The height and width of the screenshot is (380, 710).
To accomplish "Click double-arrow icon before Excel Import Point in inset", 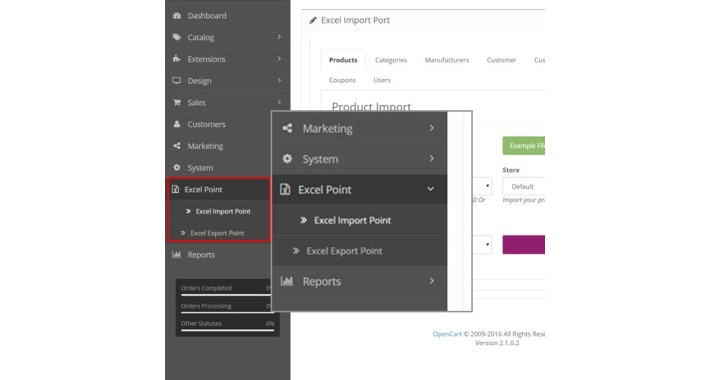I will click(303, 220).
